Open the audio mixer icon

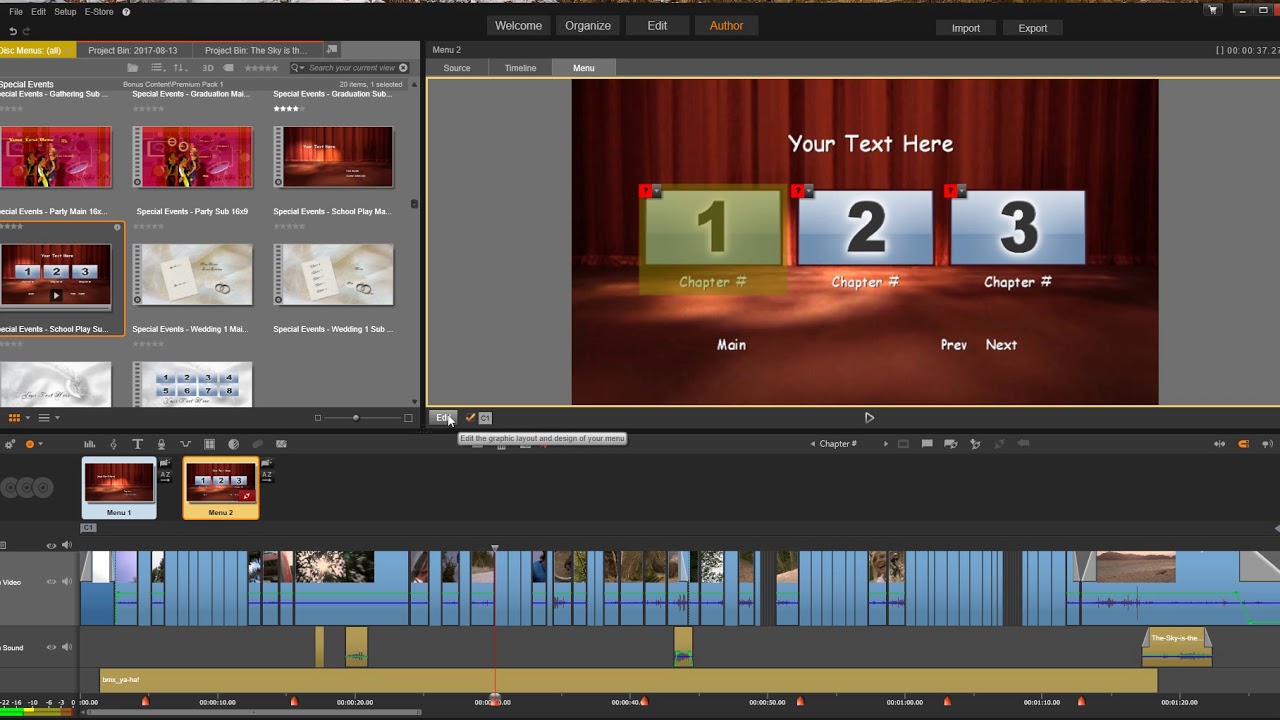tap(89, 444)
